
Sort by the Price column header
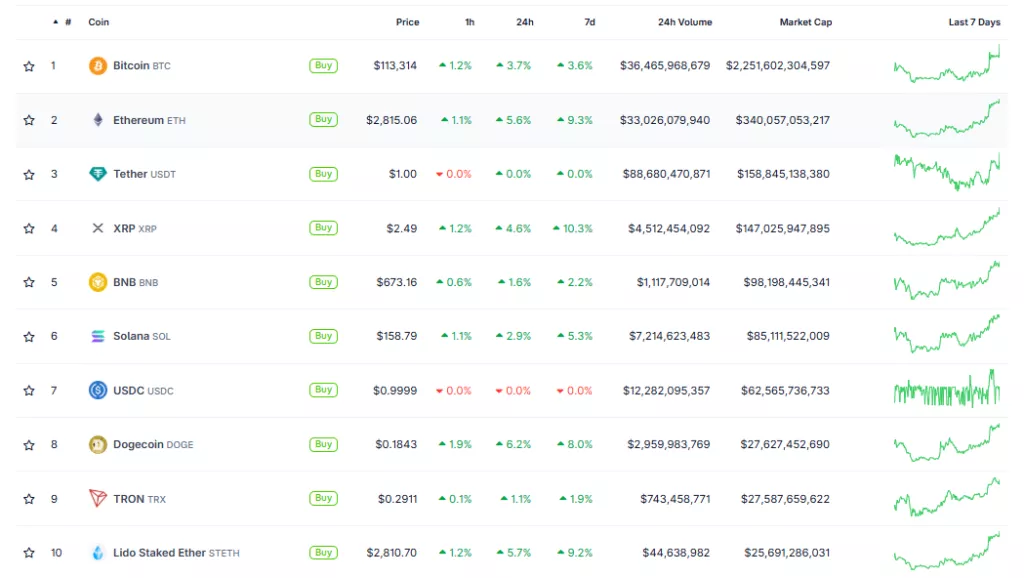(407, 22)
